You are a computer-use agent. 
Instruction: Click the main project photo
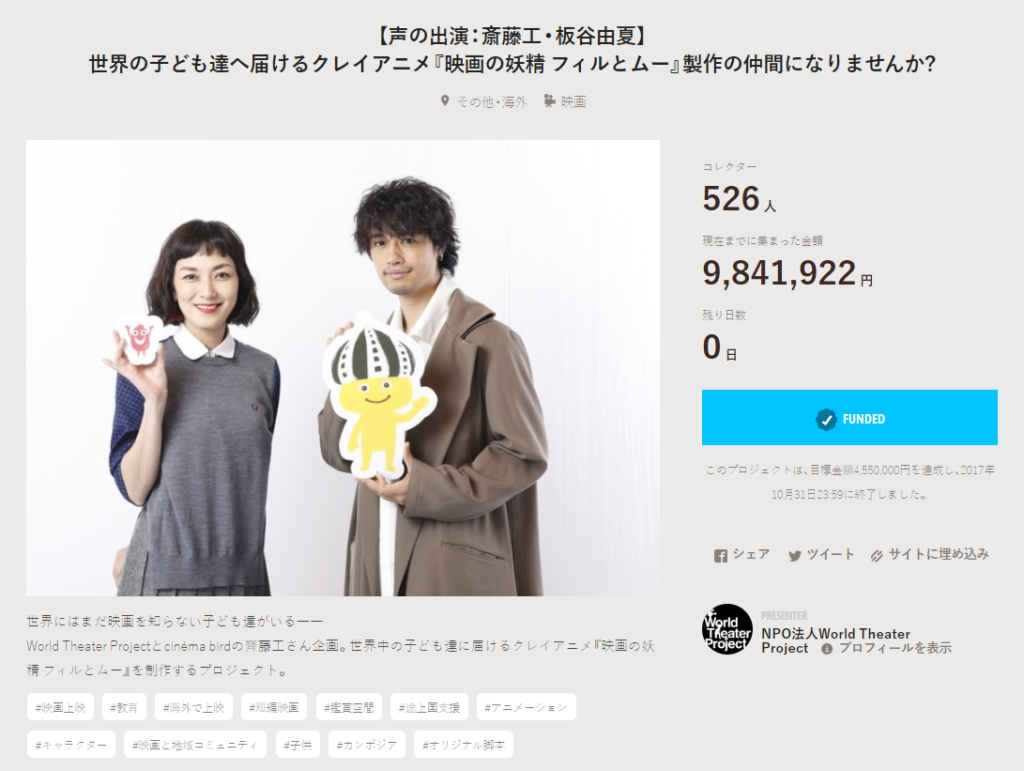tap(343, 368)
